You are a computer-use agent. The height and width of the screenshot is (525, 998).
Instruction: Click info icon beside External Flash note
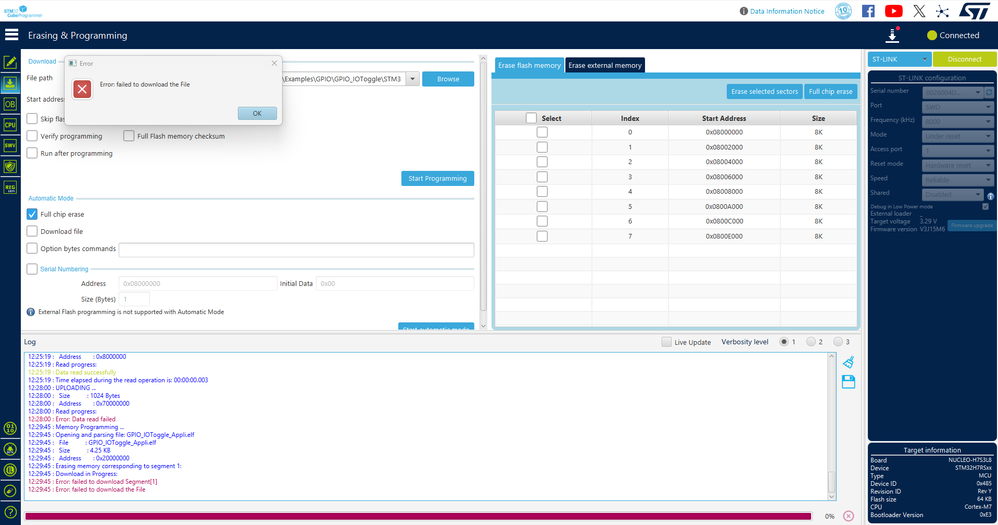(31, 312)
